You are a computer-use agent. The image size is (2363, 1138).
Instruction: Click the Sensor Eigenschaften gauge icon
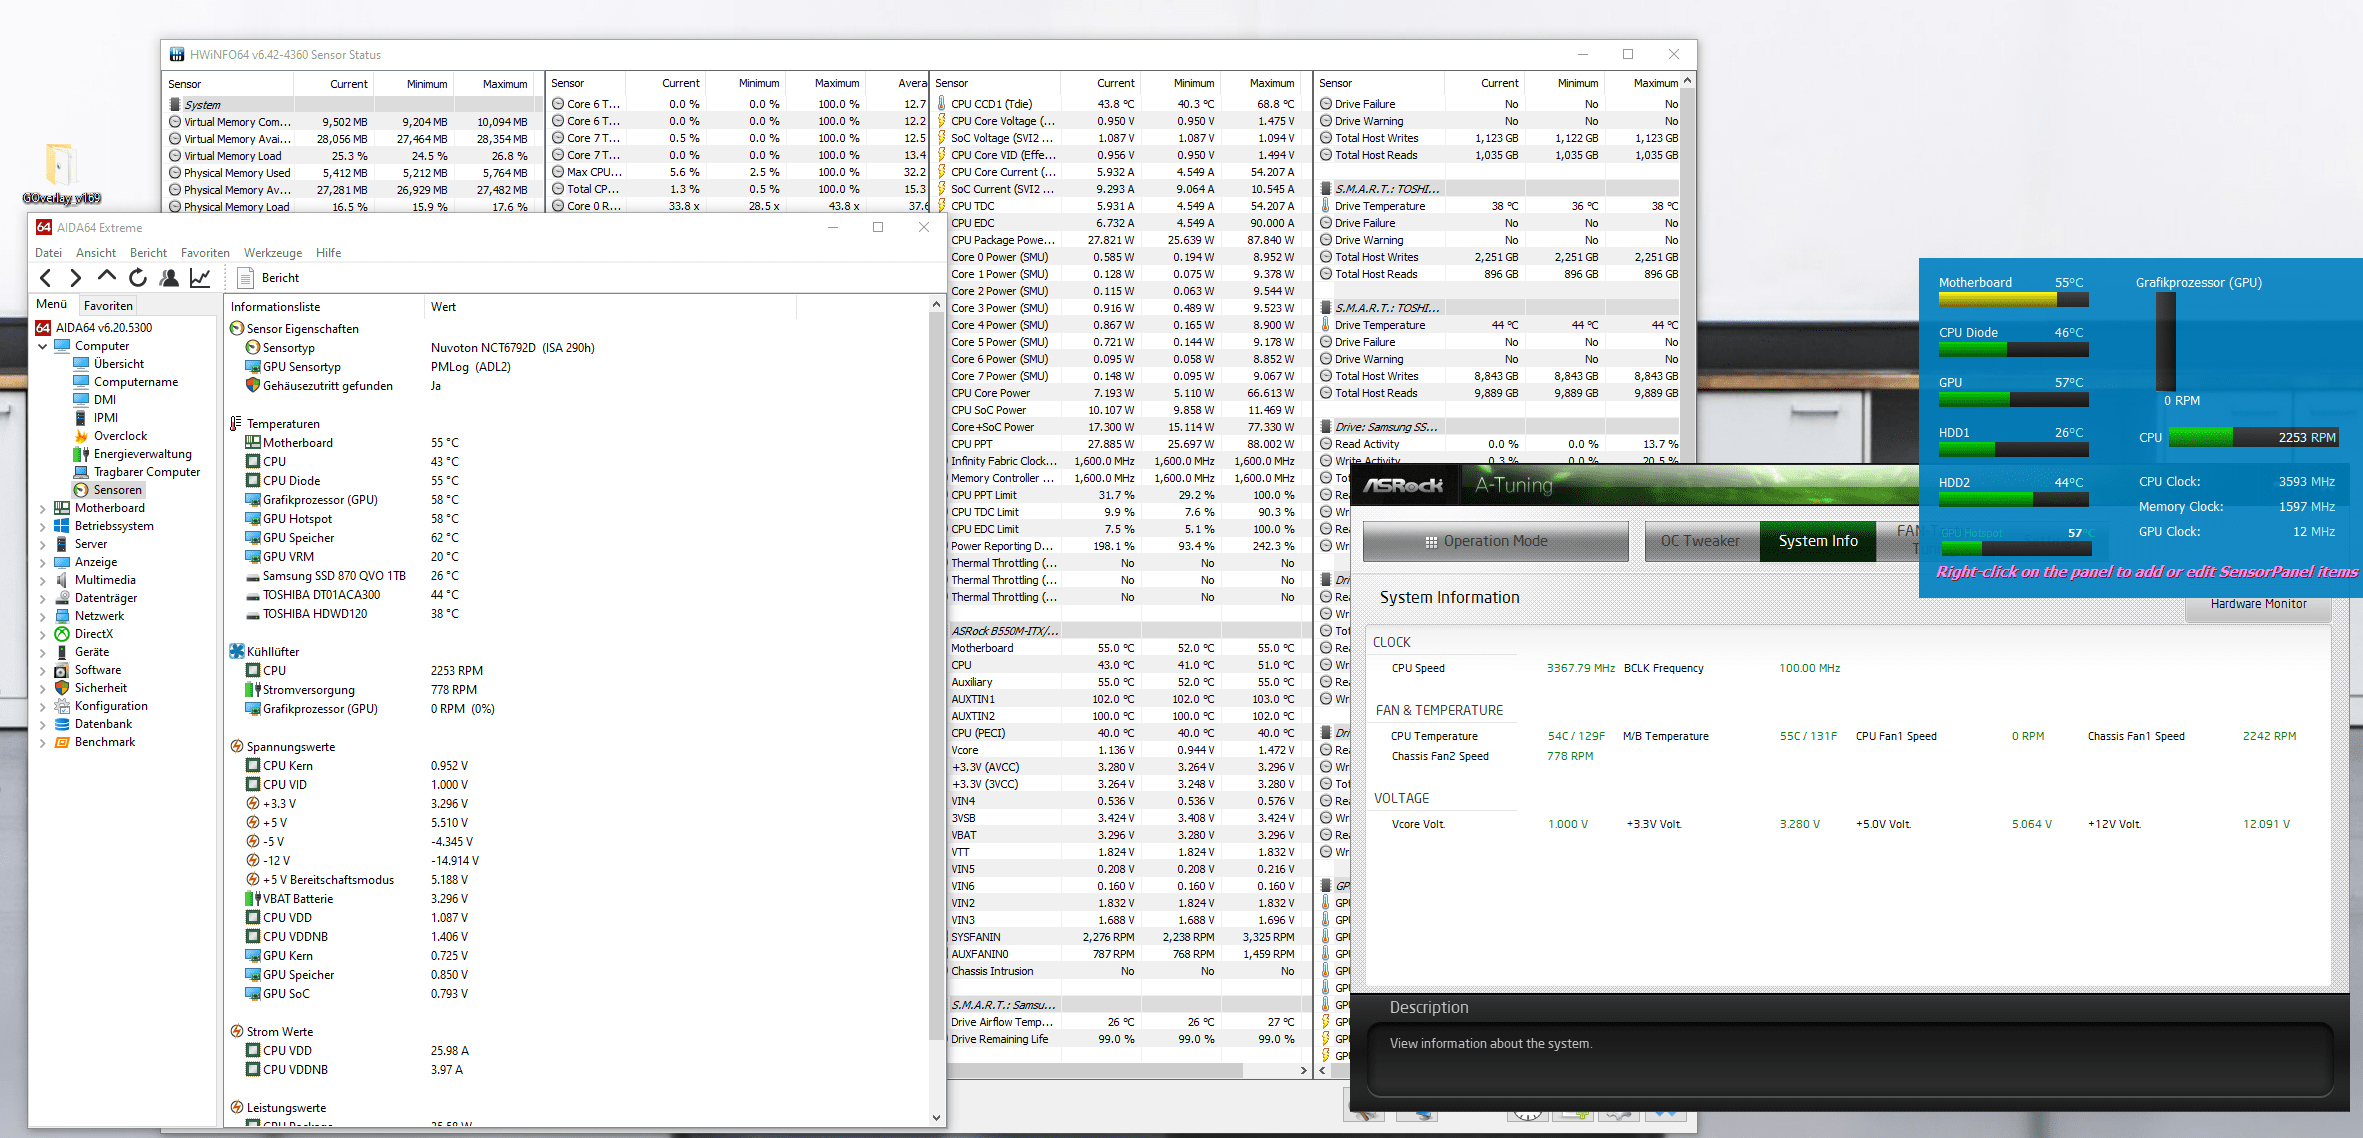[237, 328]
